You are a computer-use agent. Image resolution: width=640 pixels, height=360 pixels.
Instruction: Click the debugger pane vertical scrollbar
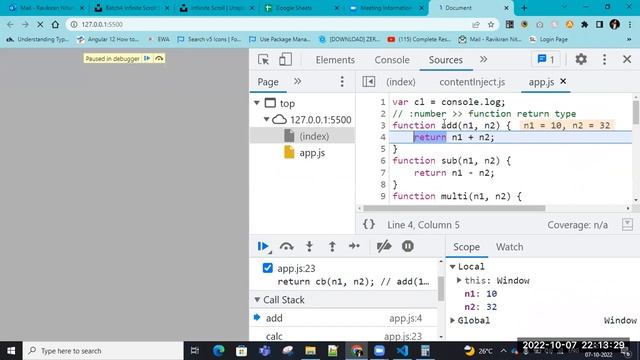tap(441, 288)
